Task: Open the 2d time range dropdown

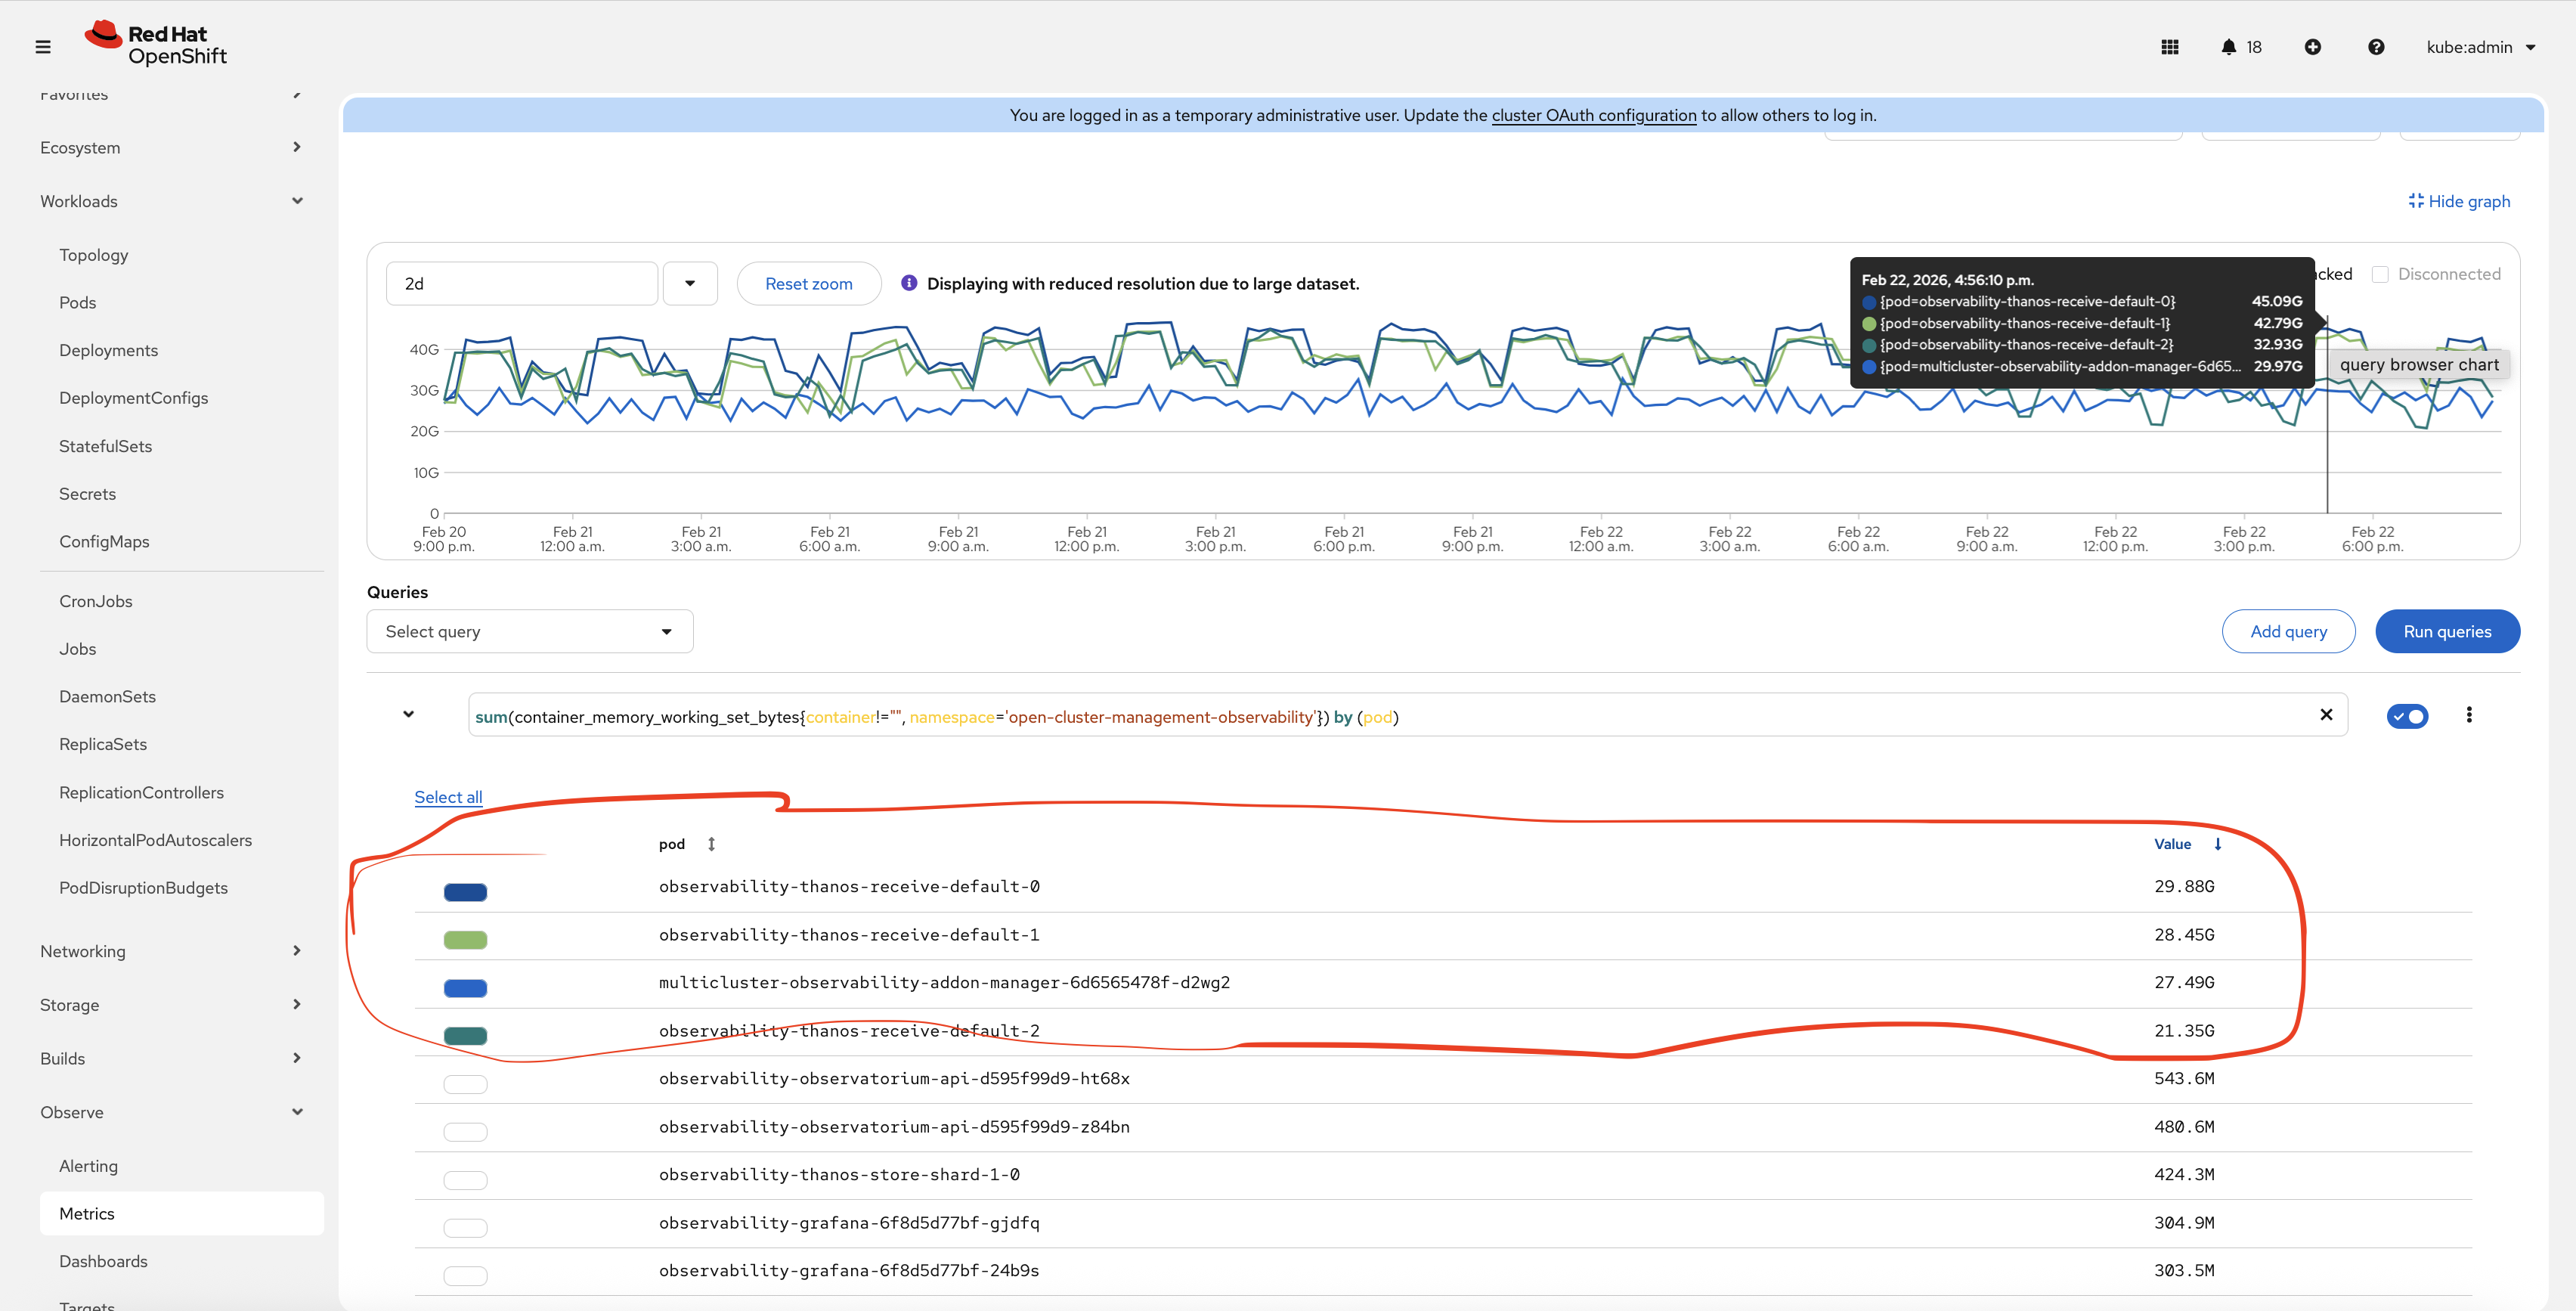Action: pyautogui.click(x=690, y=284)
